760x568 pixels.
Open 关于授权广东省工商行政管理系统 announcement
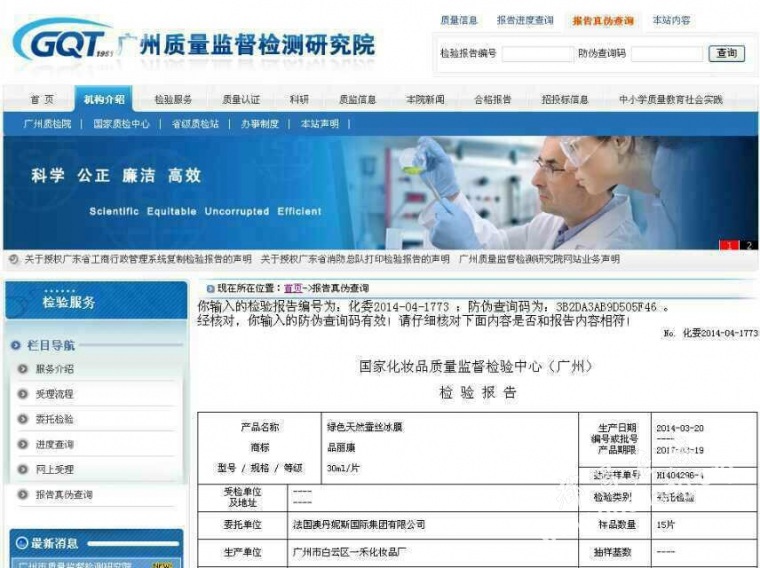138,259
